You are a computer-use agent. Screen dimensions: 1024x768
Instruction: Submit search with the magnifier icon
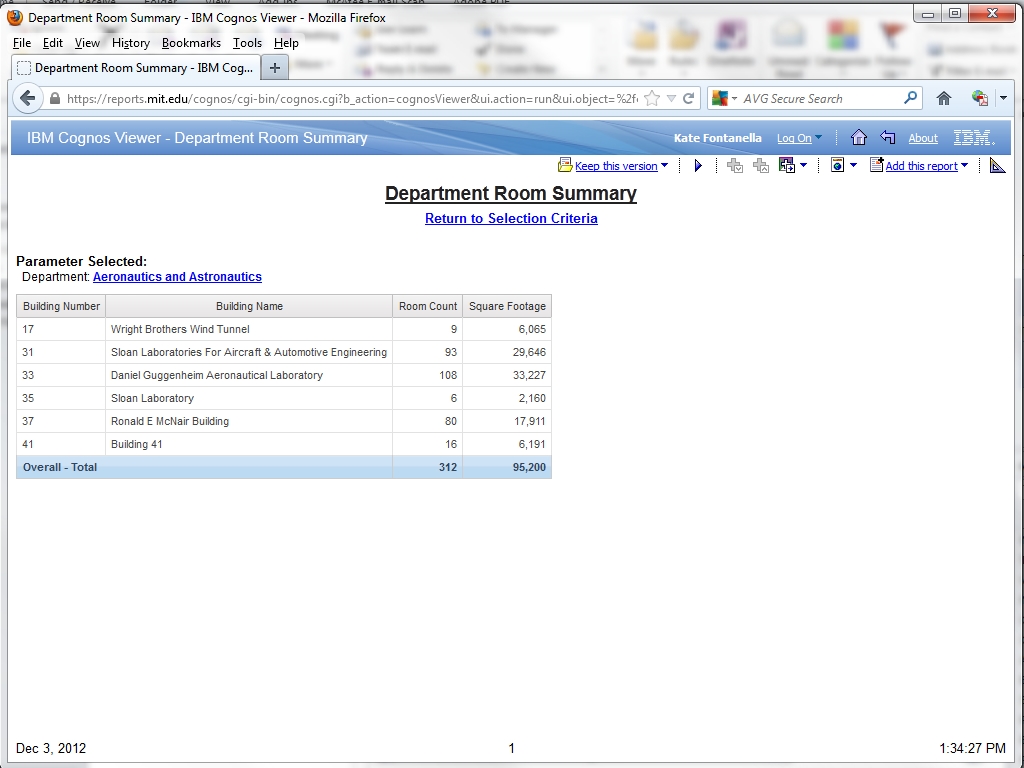[x=910, y=99]
